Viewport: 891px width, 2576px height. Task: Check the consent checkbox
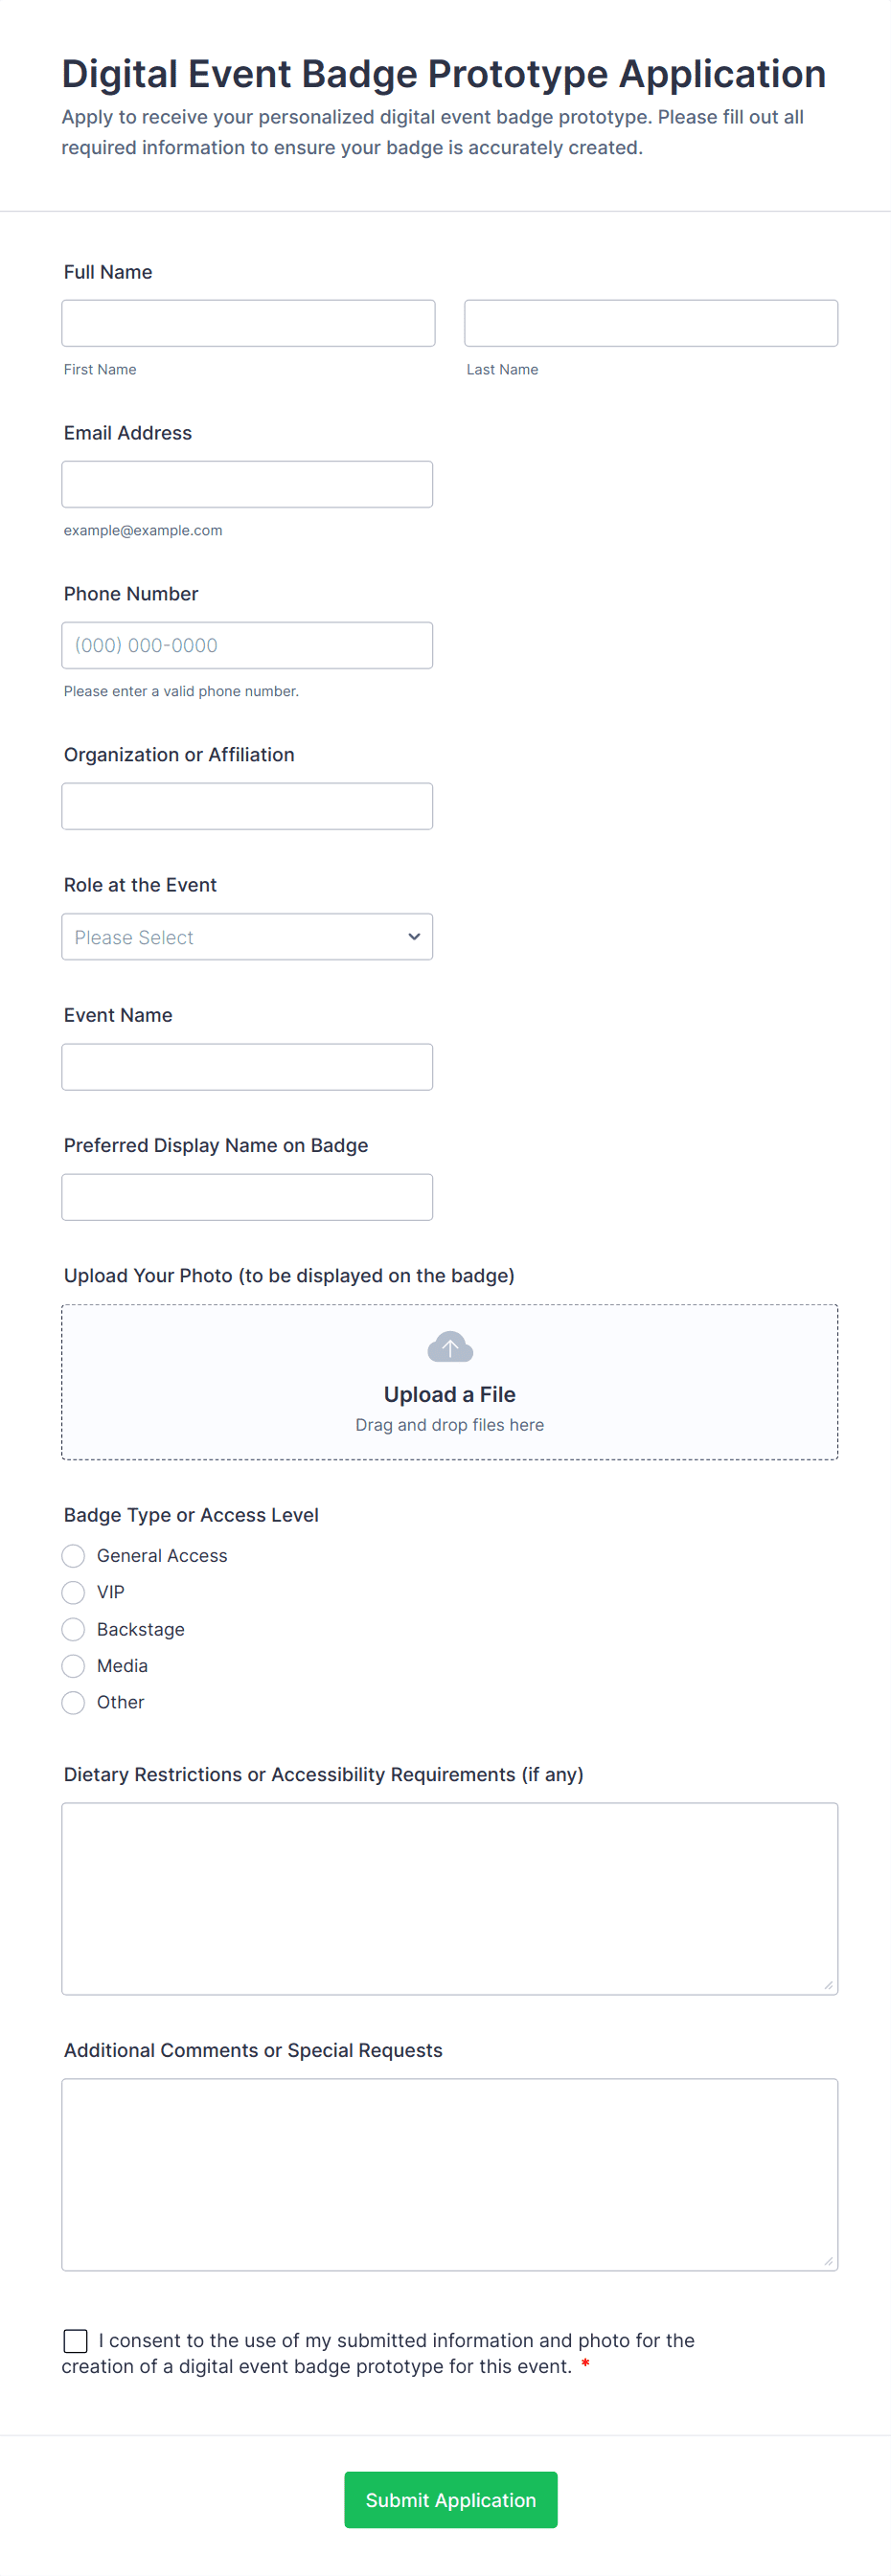[75, 2340]
